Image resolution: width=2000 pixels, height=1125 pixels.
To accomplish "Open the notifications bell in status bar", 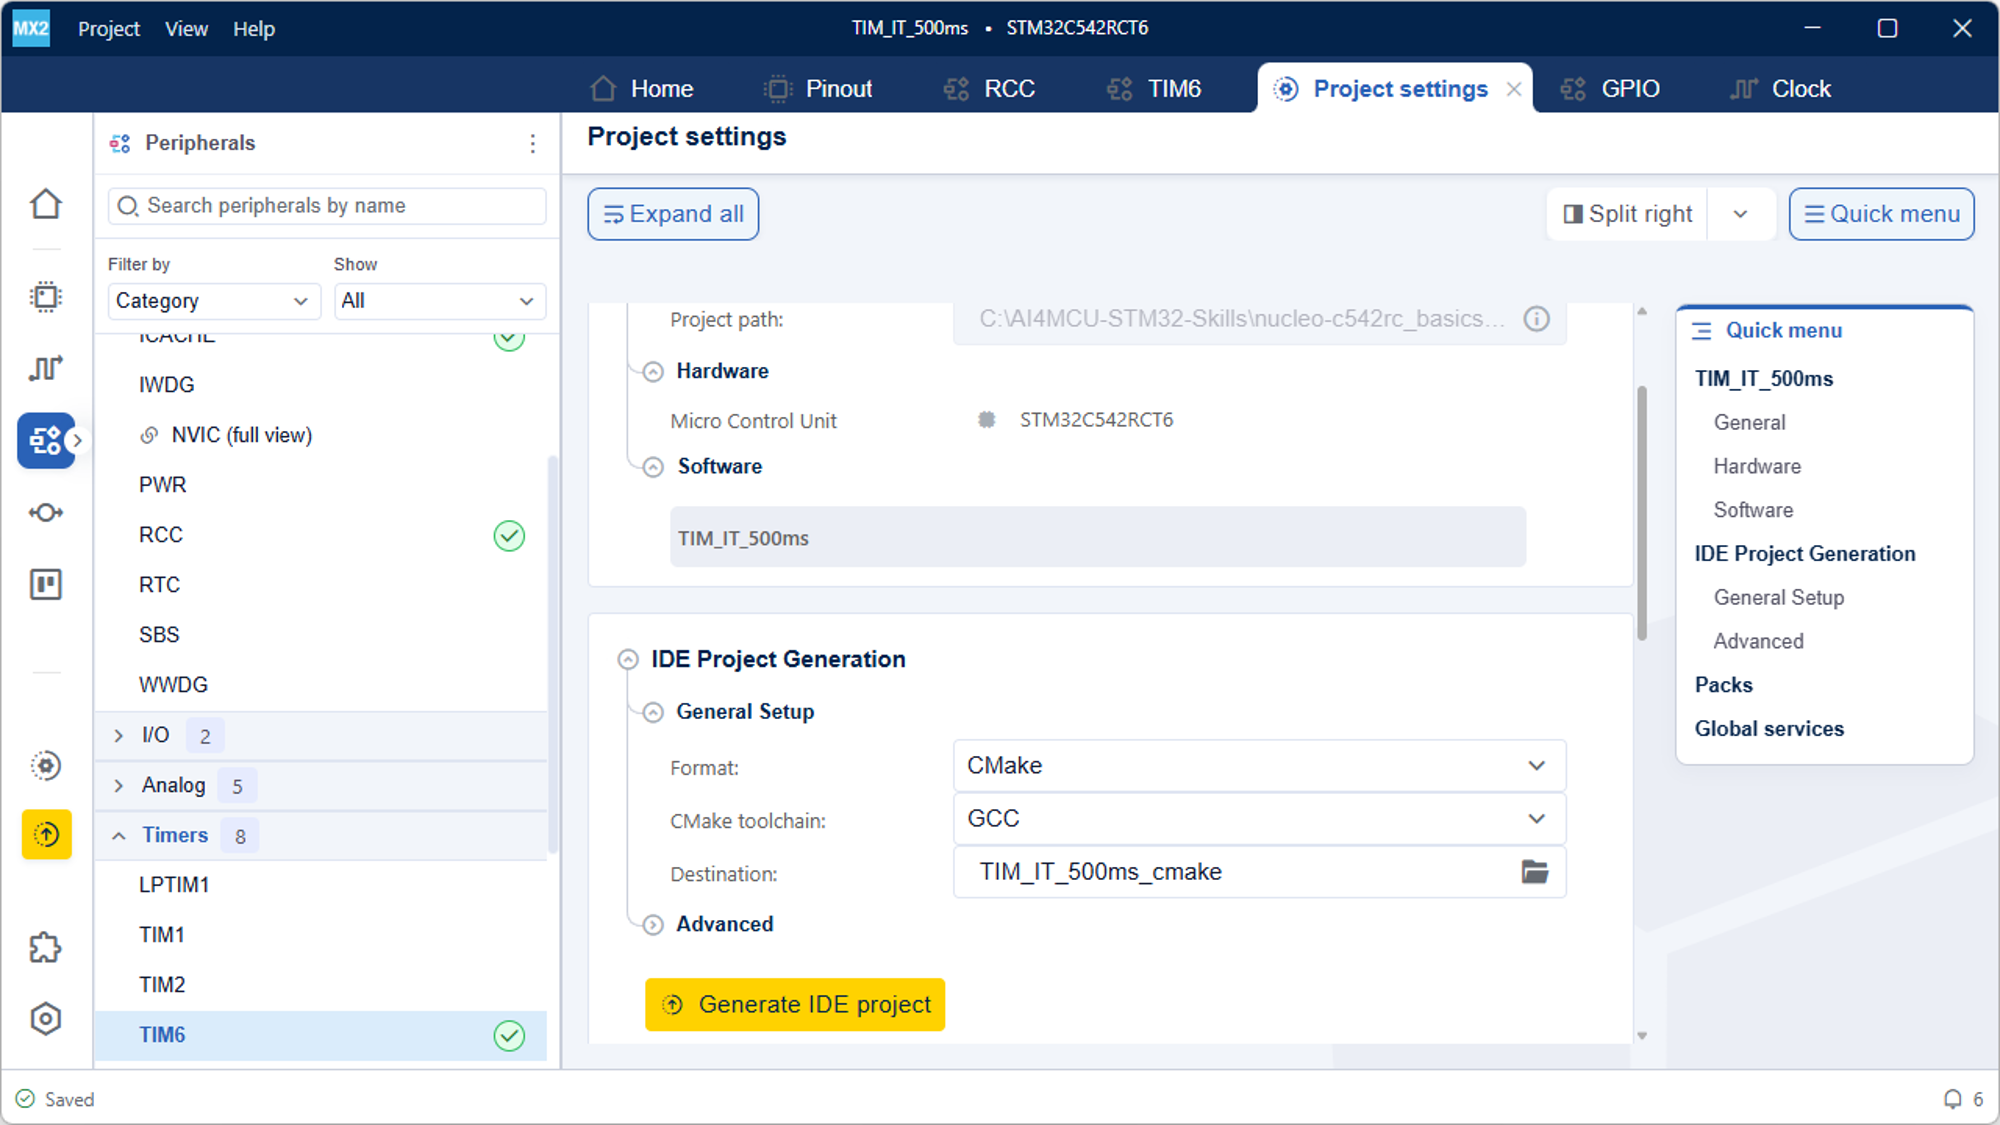I will coord(1952,1099).
